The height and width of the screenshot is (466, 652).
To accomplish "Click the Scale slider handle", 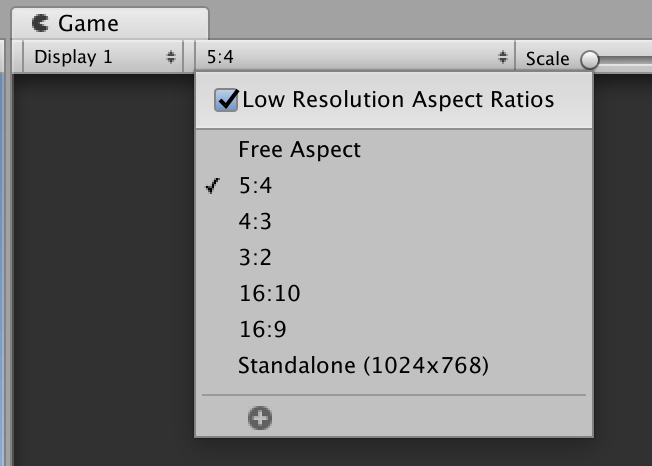I will click(x=590, y=59).
